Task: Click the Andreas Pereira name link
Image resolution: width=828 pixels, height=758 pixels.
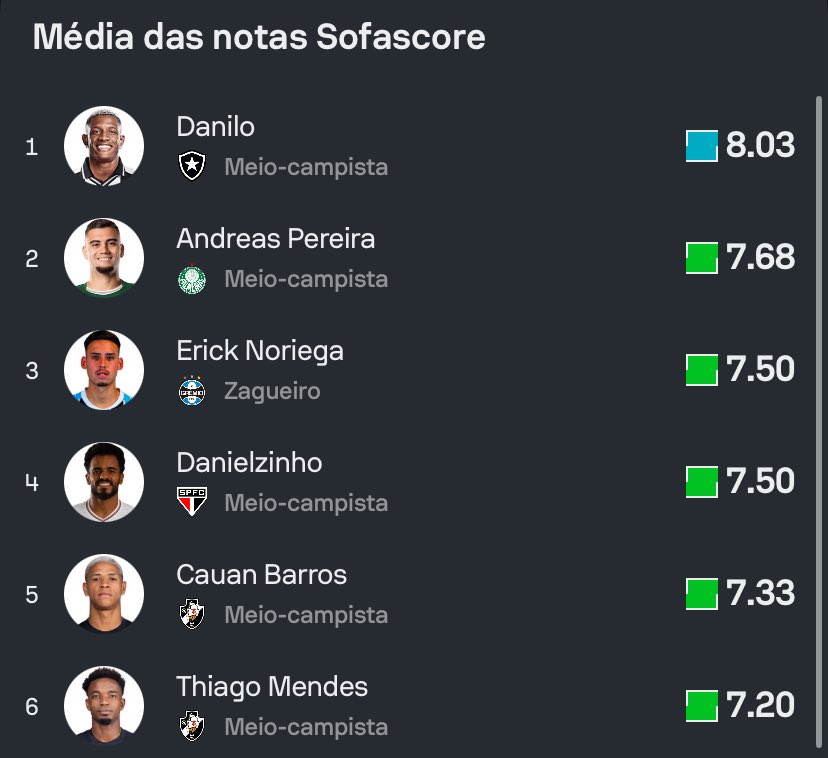Action: tap(275, 239)
